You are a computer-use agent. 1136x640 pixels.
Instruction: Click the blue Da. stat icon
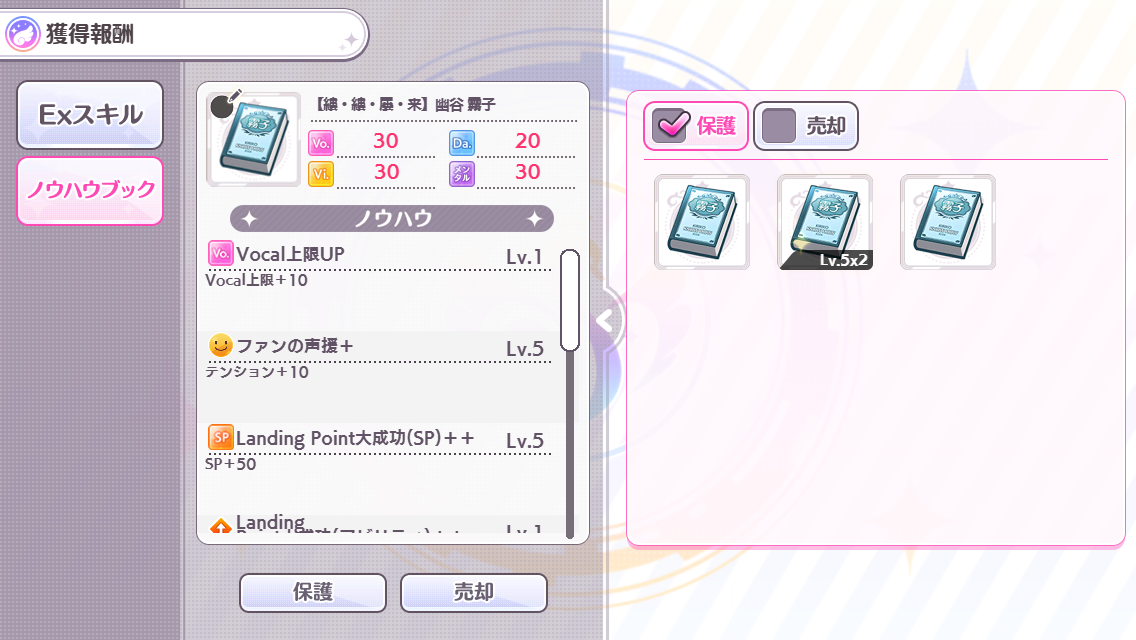[462, 143]
